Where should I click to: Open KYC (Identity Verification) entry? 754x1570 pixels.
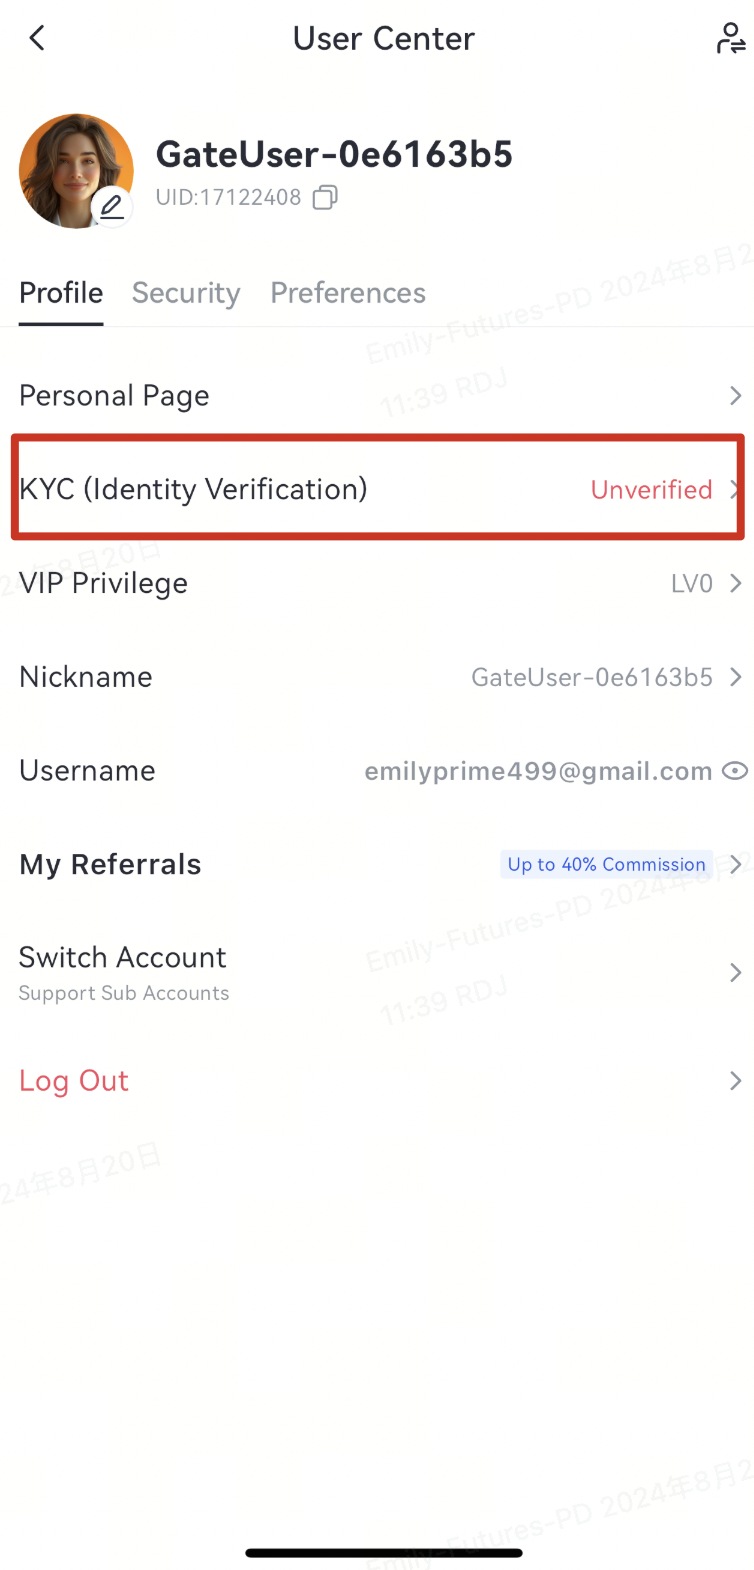(x=194, y=489)
